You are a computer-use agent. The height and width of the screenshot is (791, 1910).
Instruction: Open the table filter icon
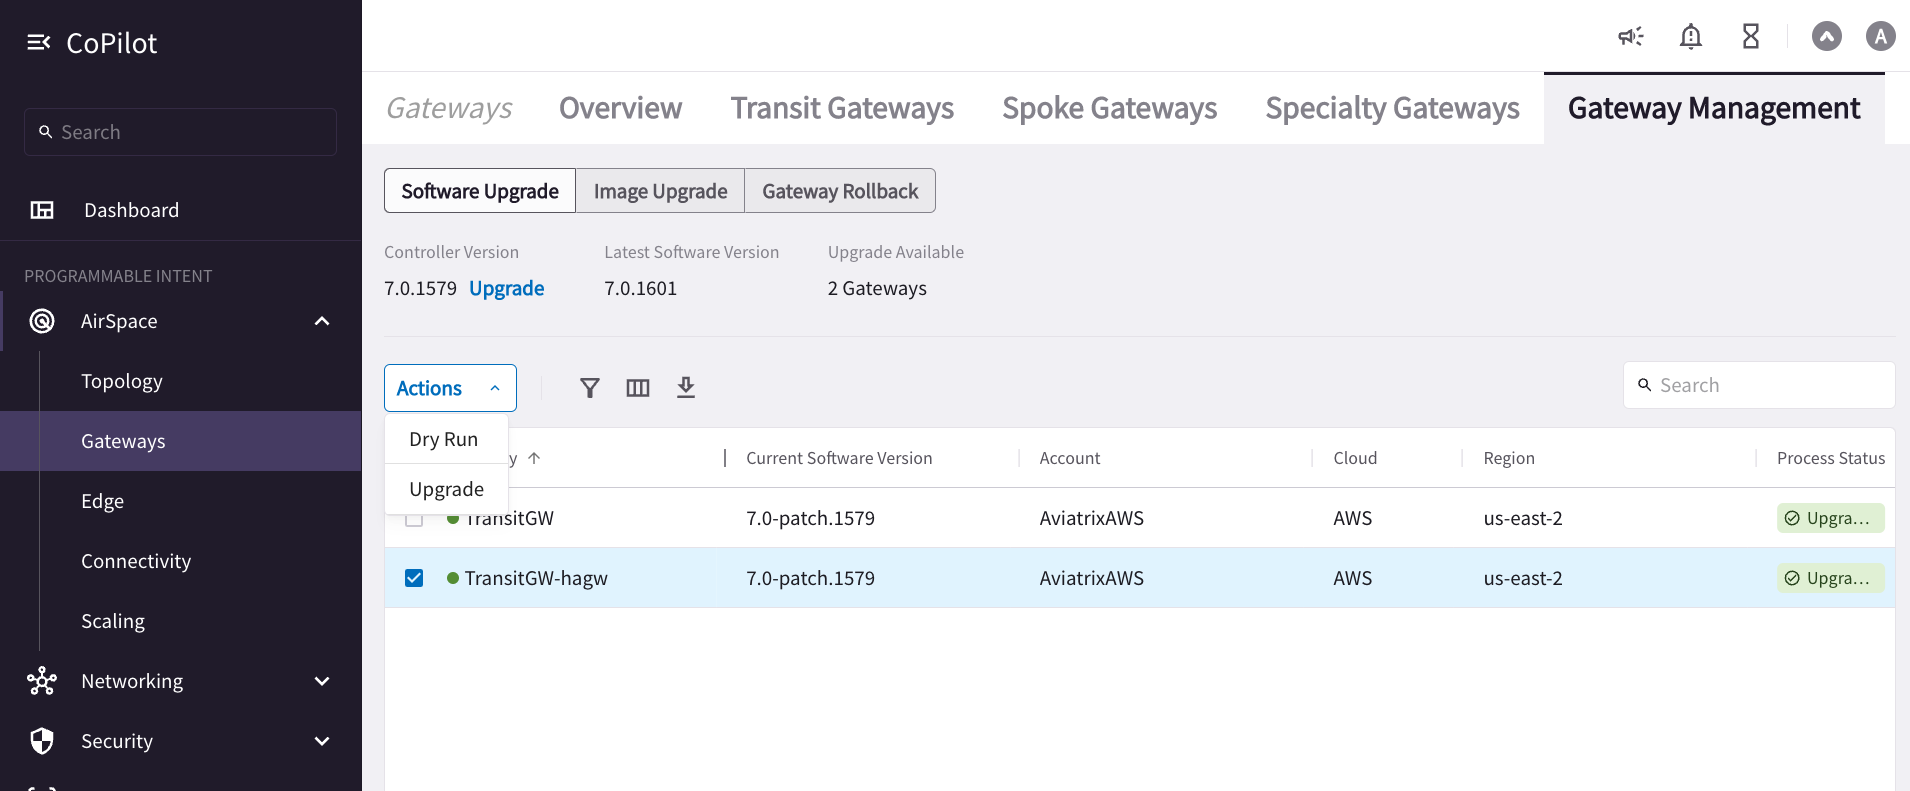[590, 388]
